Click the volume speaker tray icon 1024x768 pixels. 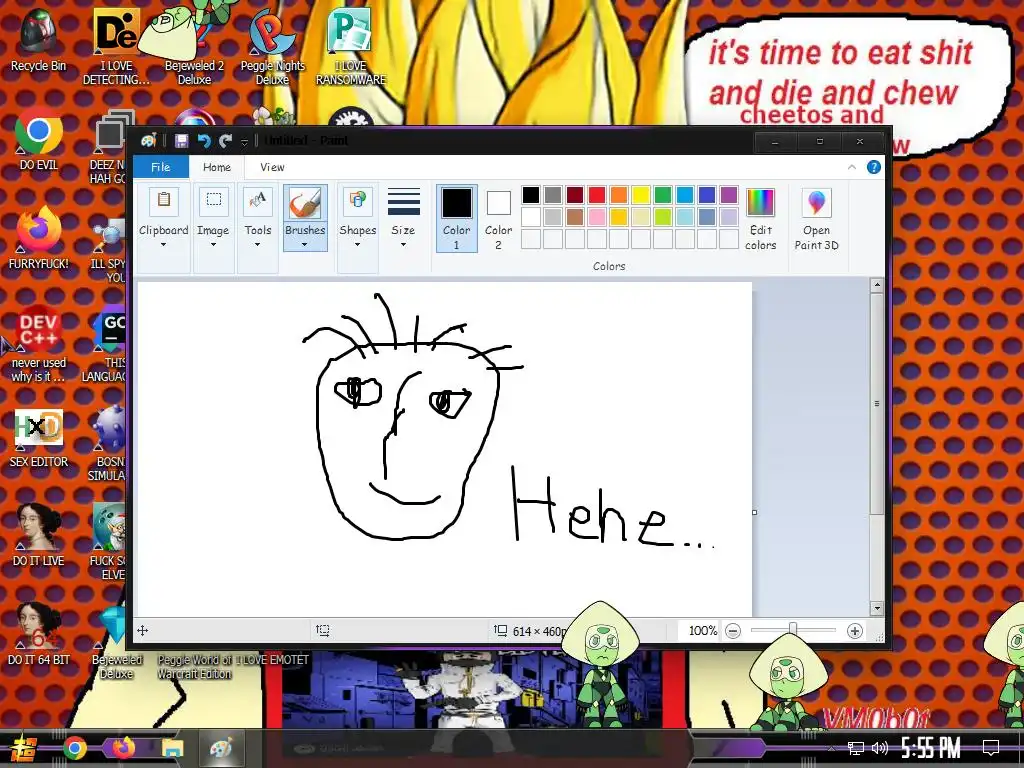point(880,748)
